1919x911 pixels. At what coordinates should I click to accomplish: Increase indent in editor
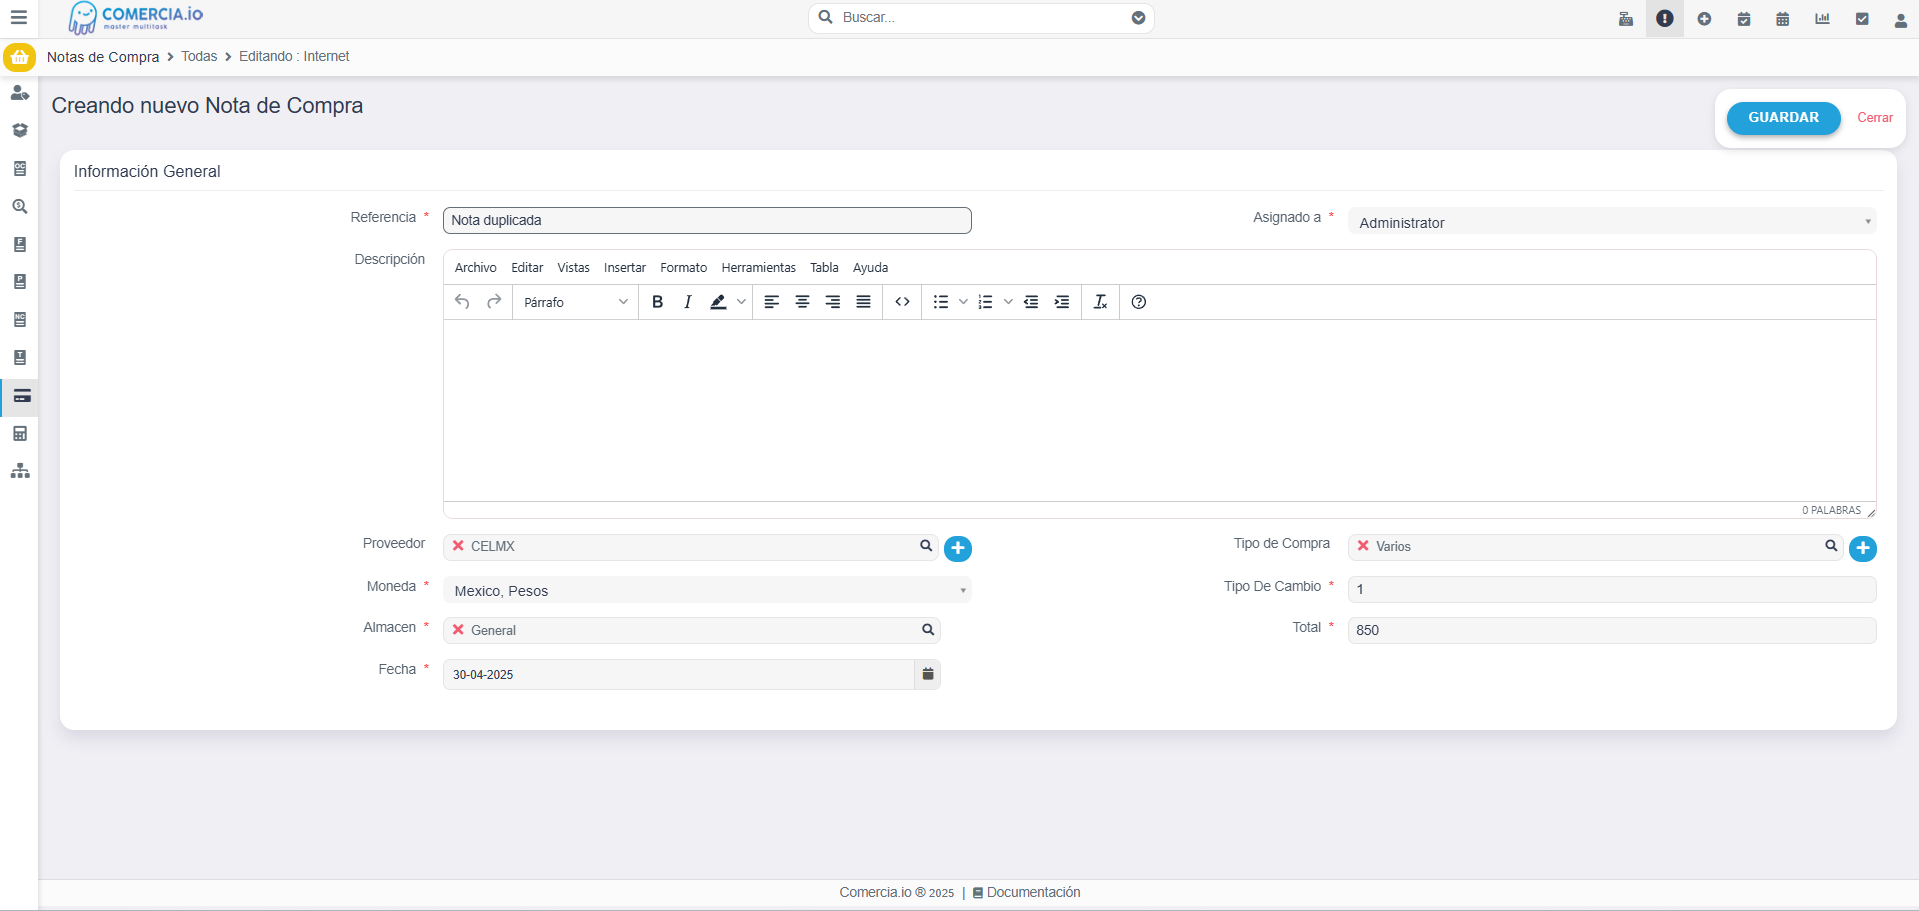tap(1062, 302)
